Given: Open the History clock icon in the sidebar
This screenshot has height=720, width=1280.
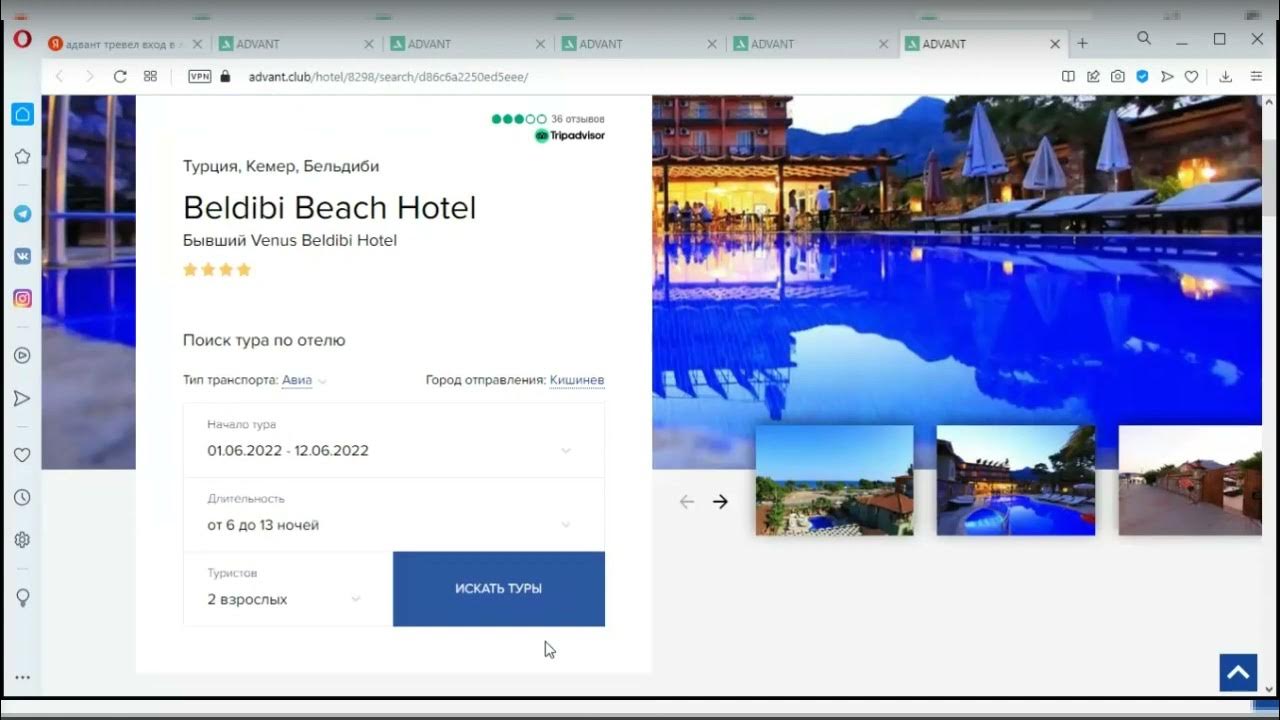Looking at the screenshot, I should pyautogui.click(x=22, y=497).
